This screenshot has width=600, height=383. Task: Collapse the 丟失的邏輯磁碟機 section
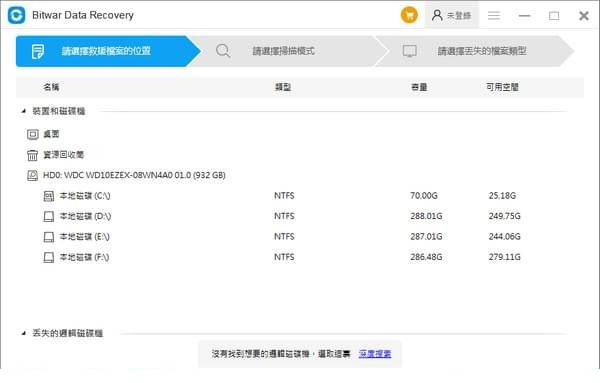point(24,333)
